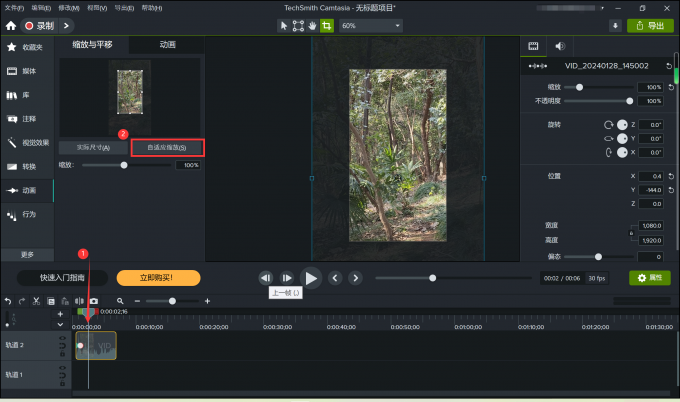This screenshot has height=402, width=680.
Task: Activate the Pan hand tool
Action: coord(312,26)
